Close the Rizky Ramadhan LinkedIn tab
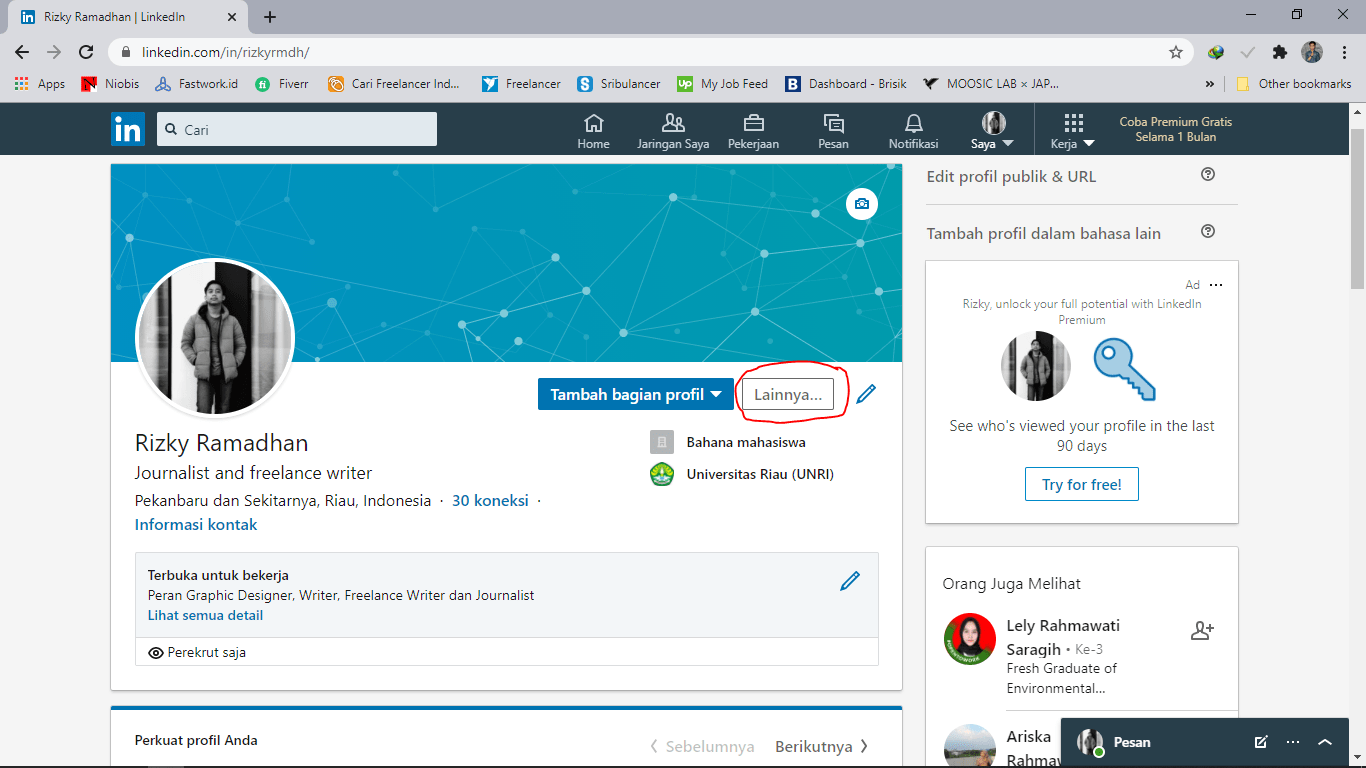The height and width of the screenshot is (768, 1366). point(231,17)
